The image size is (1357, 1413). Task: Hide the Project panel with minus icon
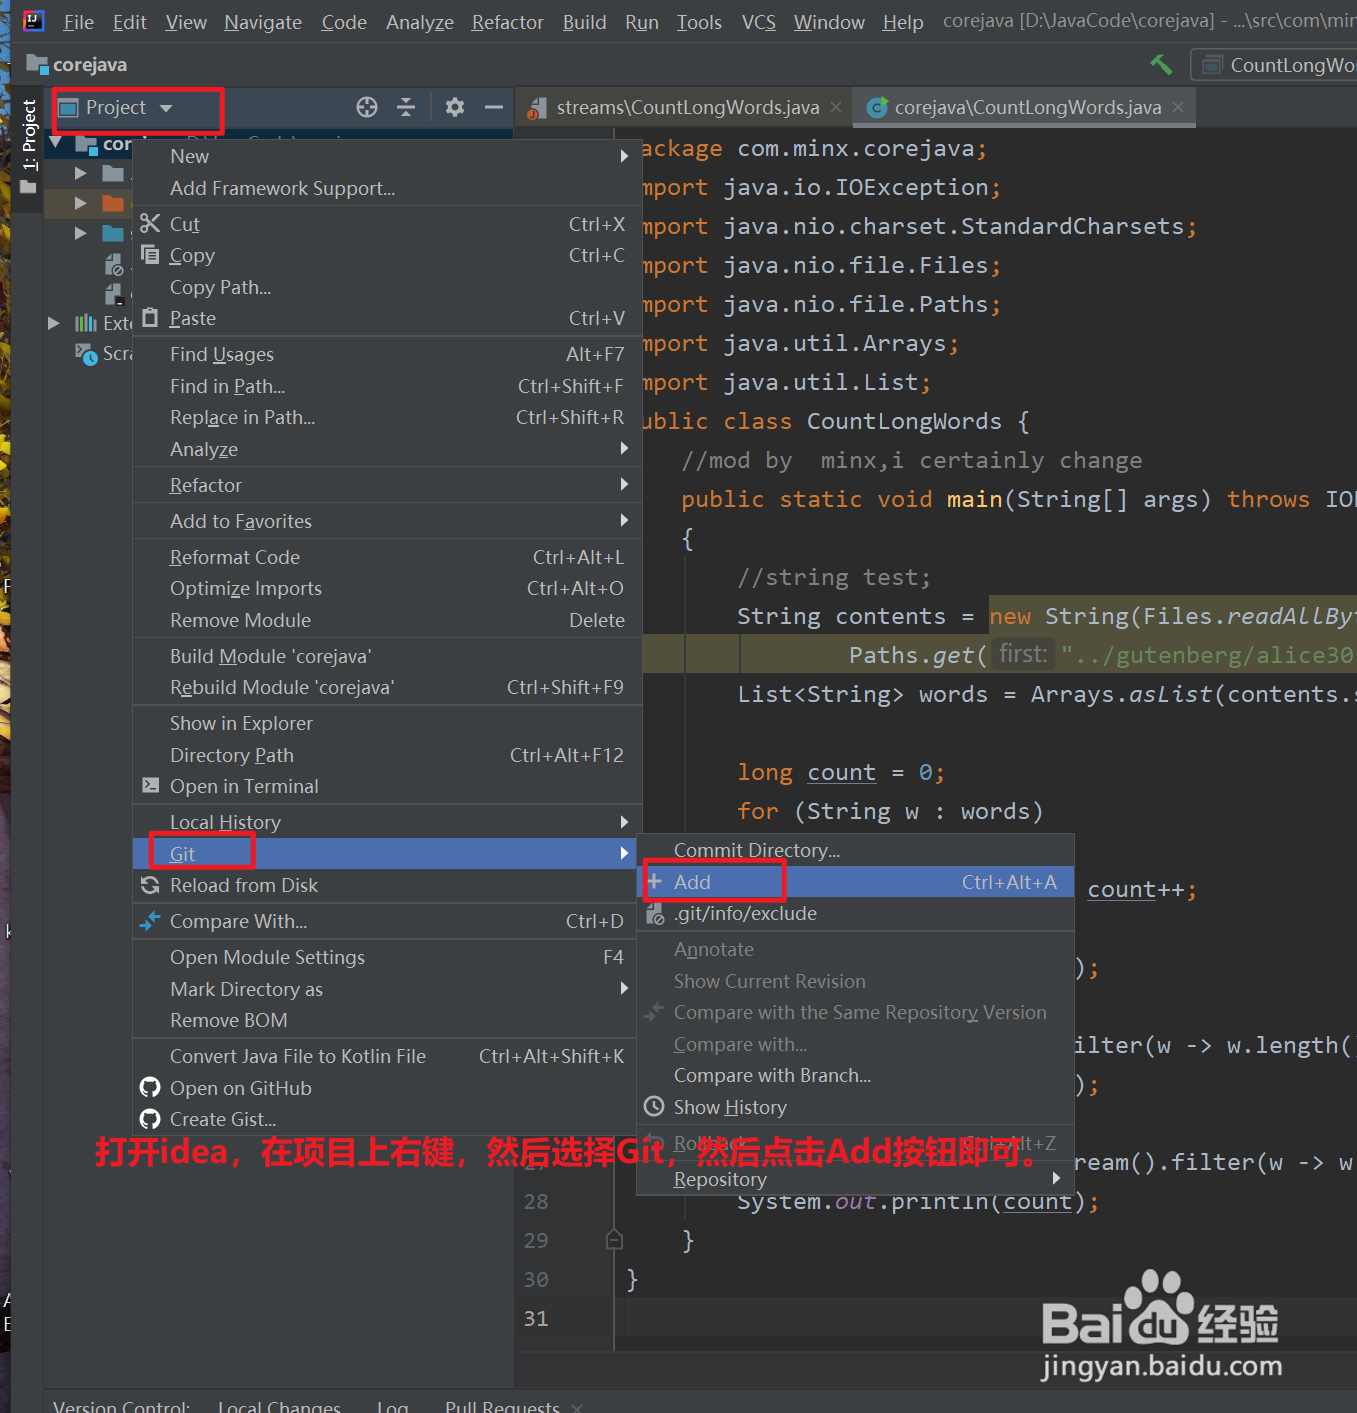tap(494, 107)
